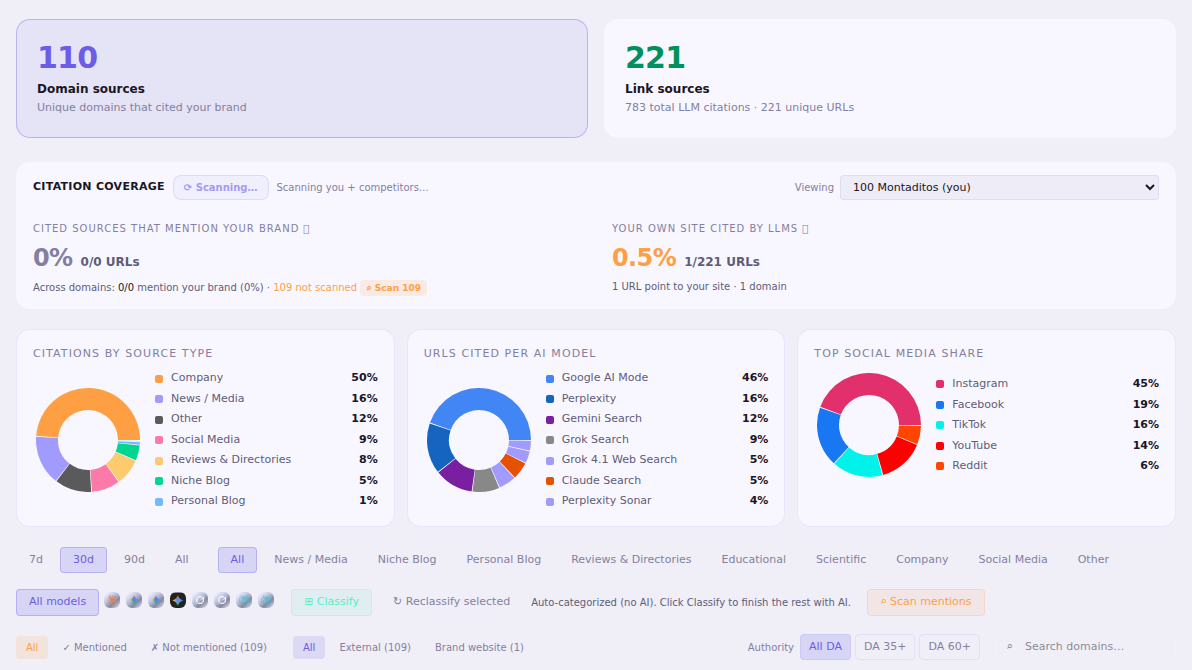The width and height of the screenshot is (1192, 670).
Task: Click Reclassify selected
Action: pos(451,602)
